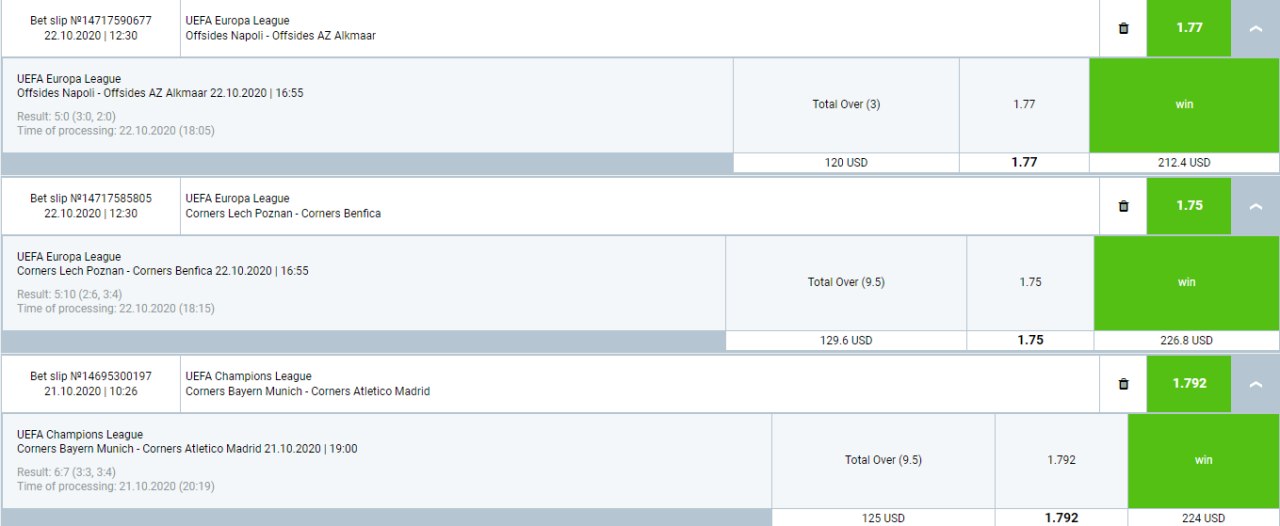Image resolution: width=1280 pixels, height=526 pixels.
Task: Open Corners Lech Poznan - Corners Benfica title
Action: (x=283, y=214)
